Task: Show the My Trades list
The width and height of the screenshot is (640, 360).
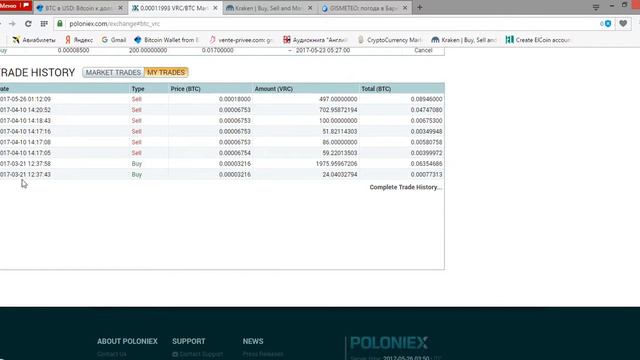Action: 166,72
